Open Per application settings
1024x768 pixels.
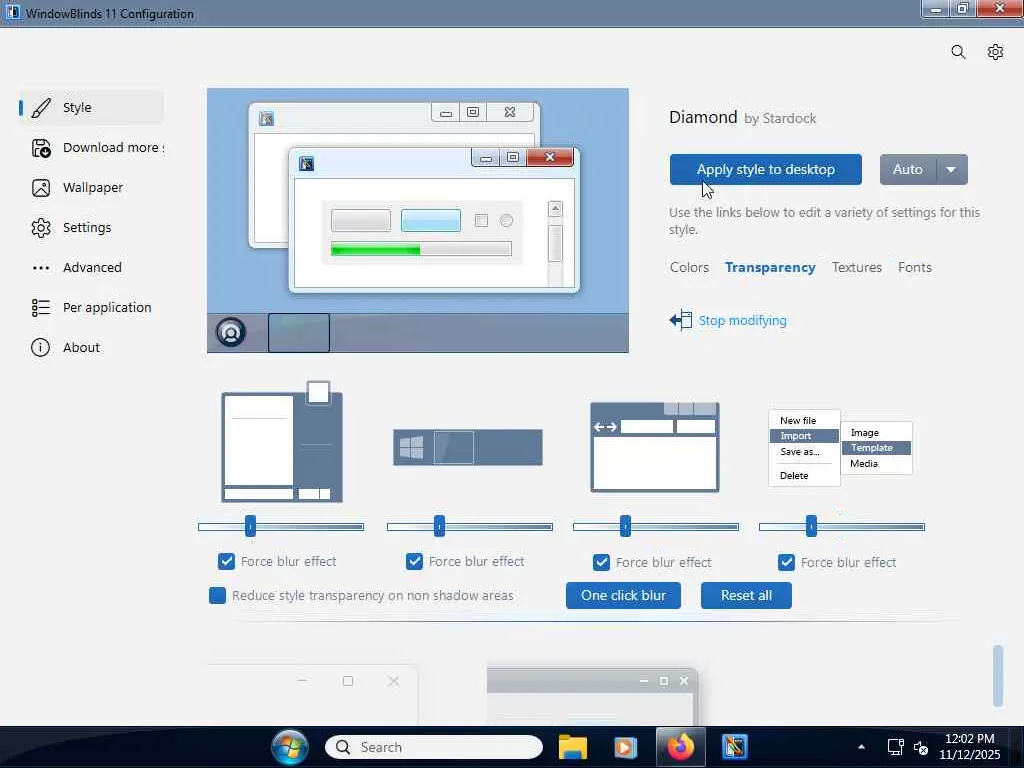91,308
